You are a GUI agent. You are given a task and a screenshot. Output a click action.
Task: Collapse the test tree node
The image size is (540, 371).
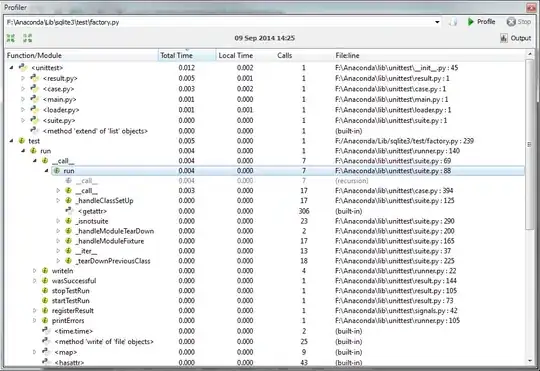click(11, 141)
